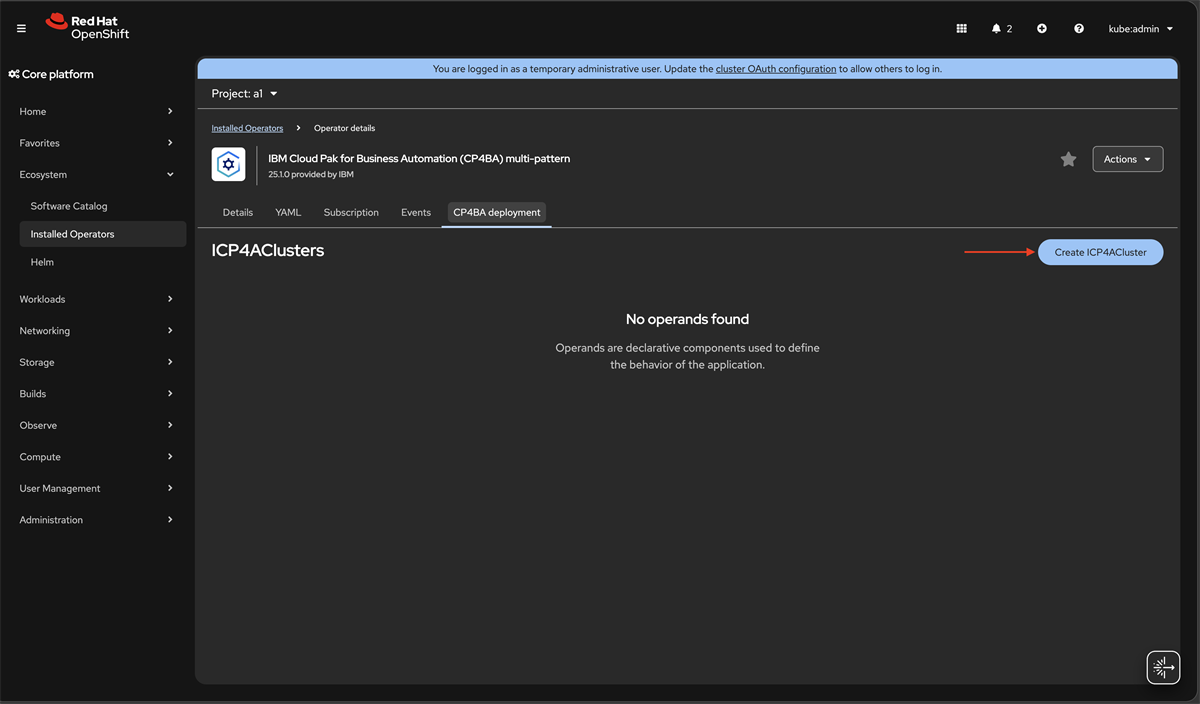This screenshot has height=704, width=1200.
Task: Click the Red Hat OpenShift logo
Action: tap(87, 28)
